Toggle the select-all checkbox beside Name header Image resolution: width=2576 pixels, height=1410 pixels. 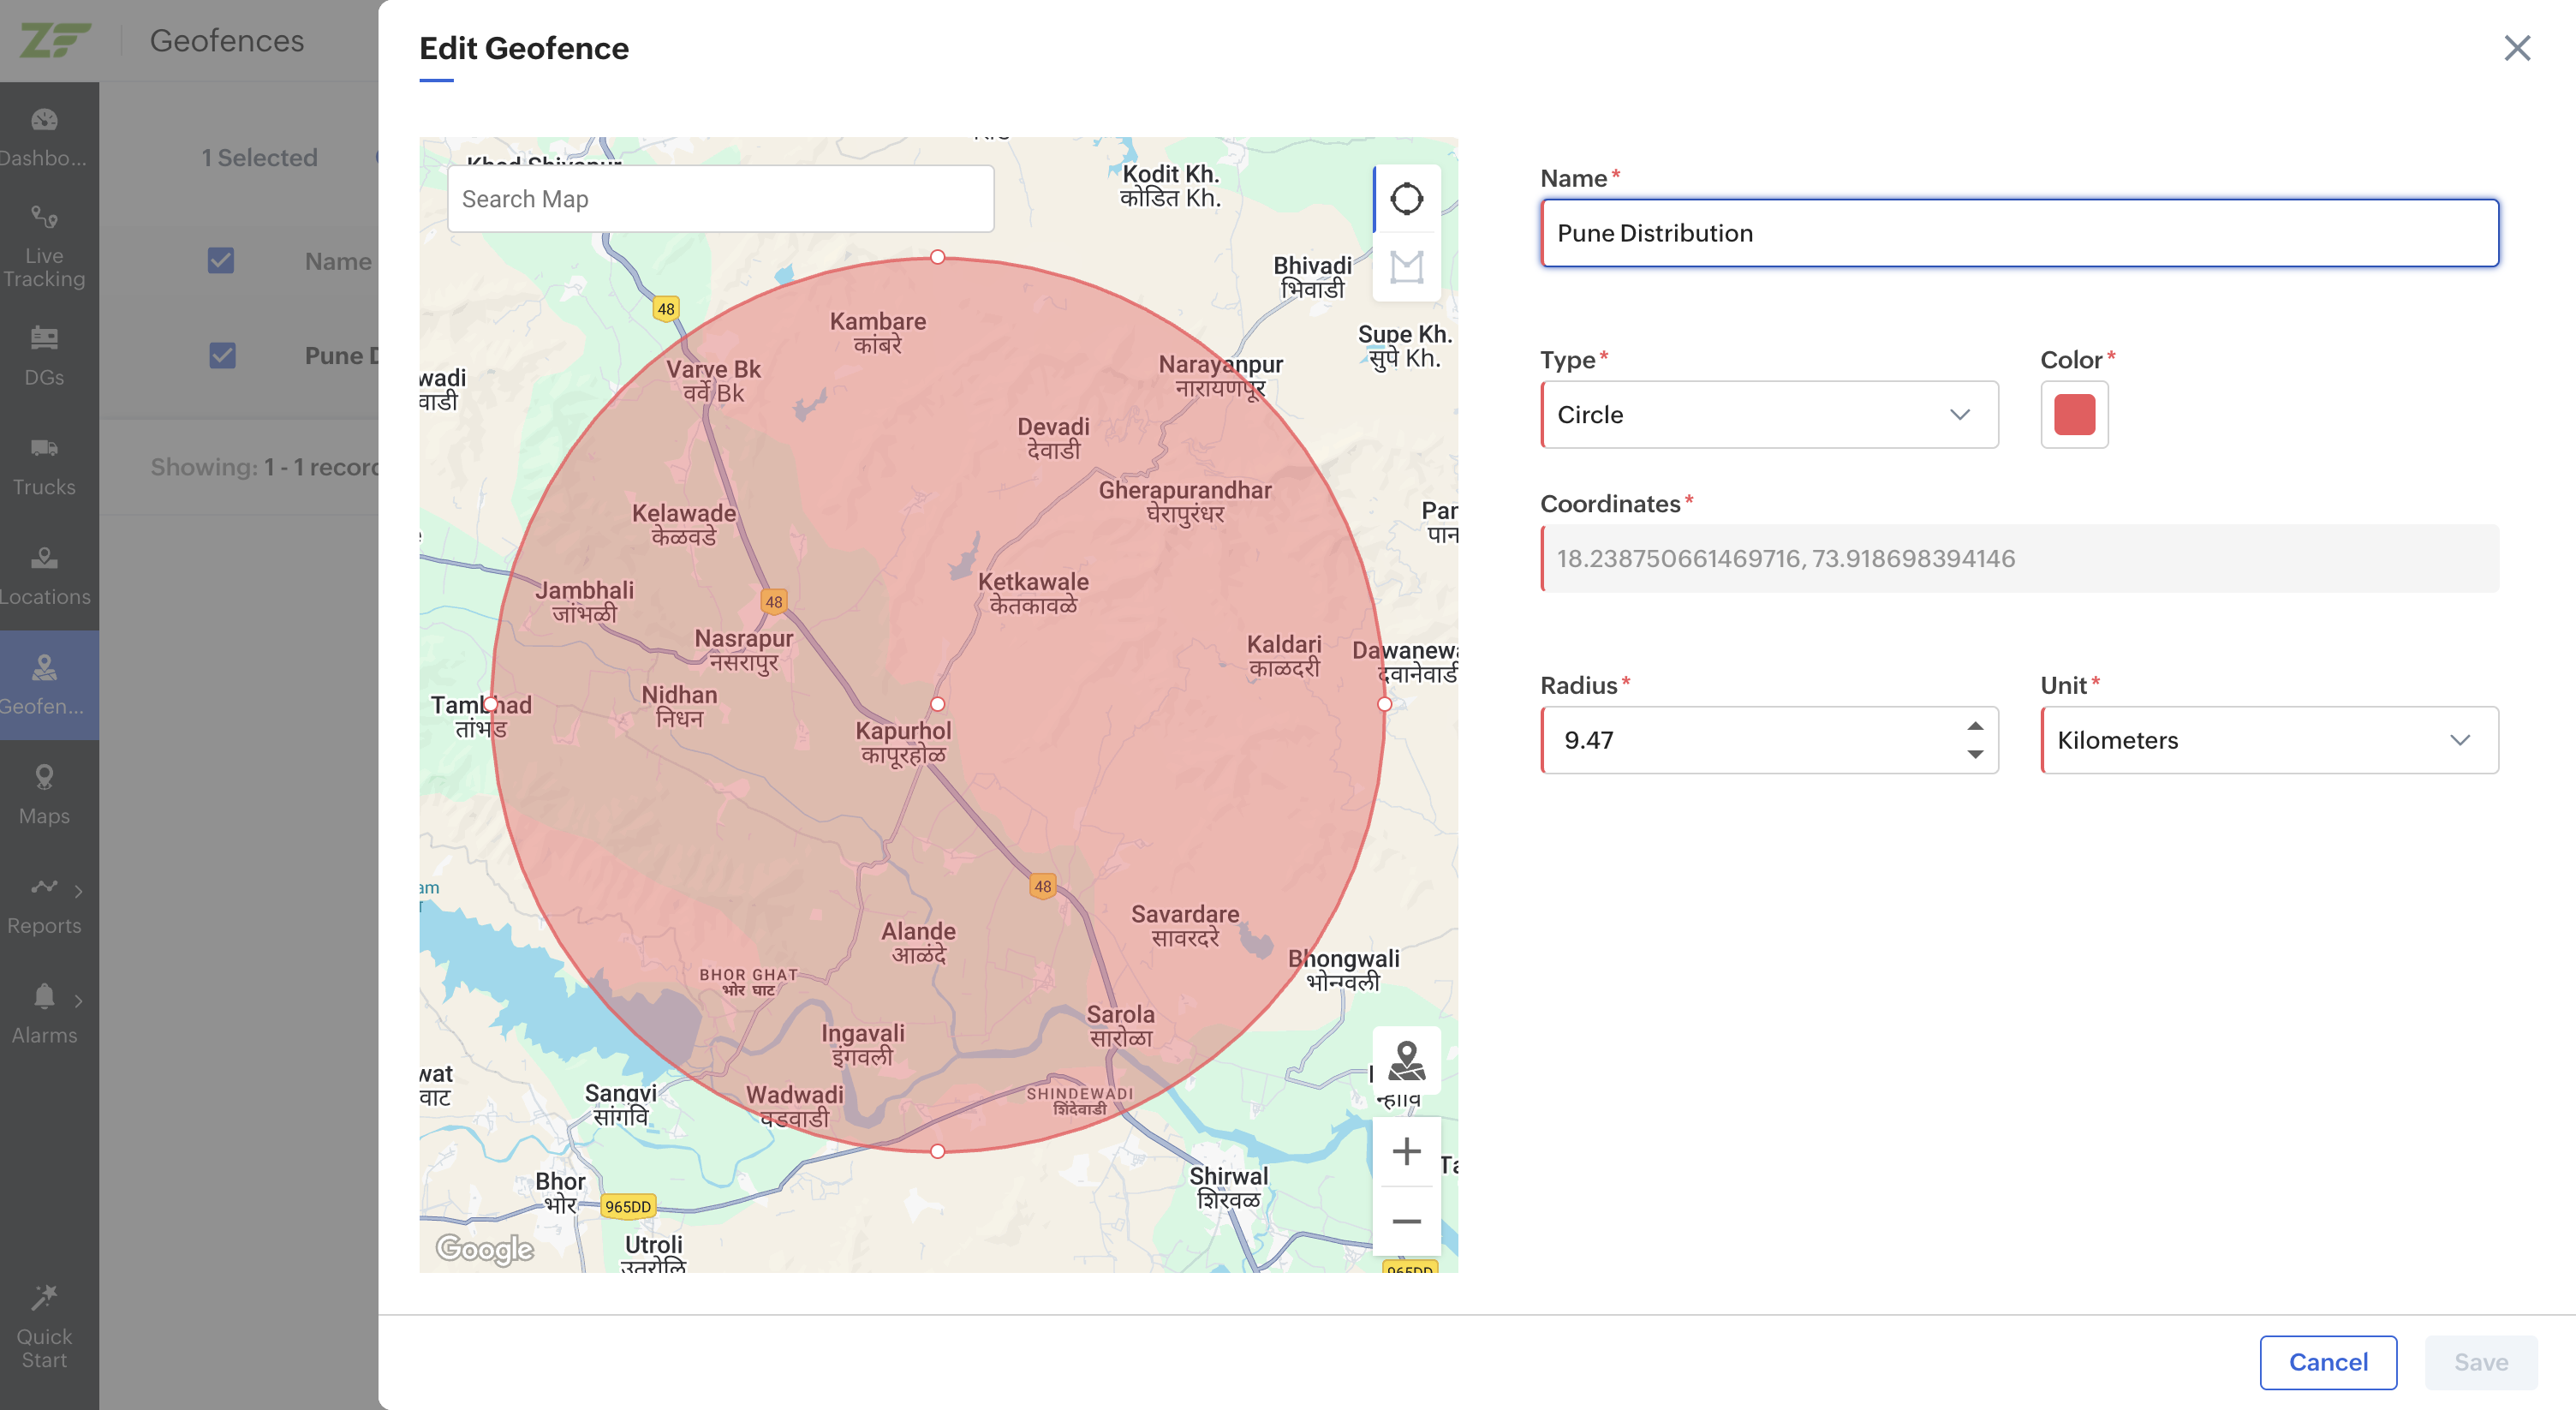(221, 261)
